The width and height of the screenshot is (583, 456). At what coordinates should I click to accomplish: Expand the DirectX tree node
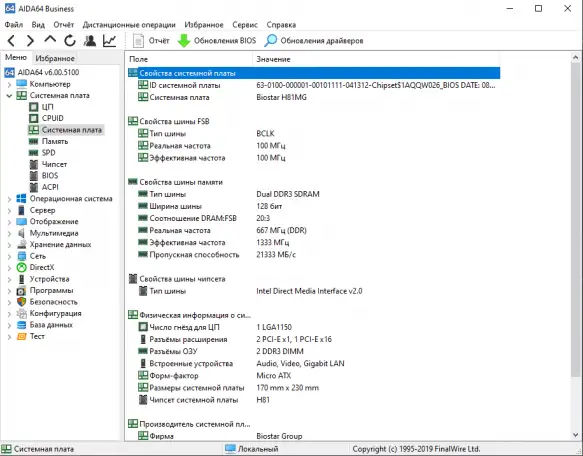click(9, 268)
